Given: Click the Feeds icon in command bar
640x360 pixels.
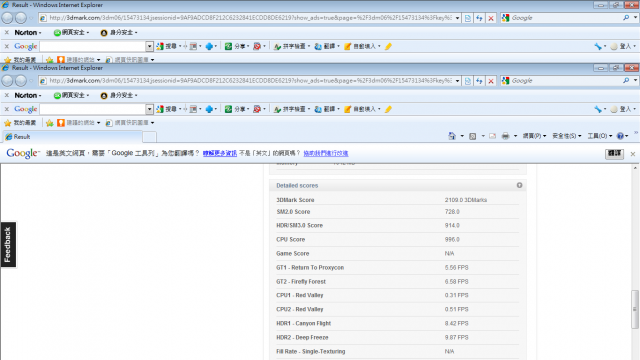Looking at the screenshot, I should coord(473,136).
